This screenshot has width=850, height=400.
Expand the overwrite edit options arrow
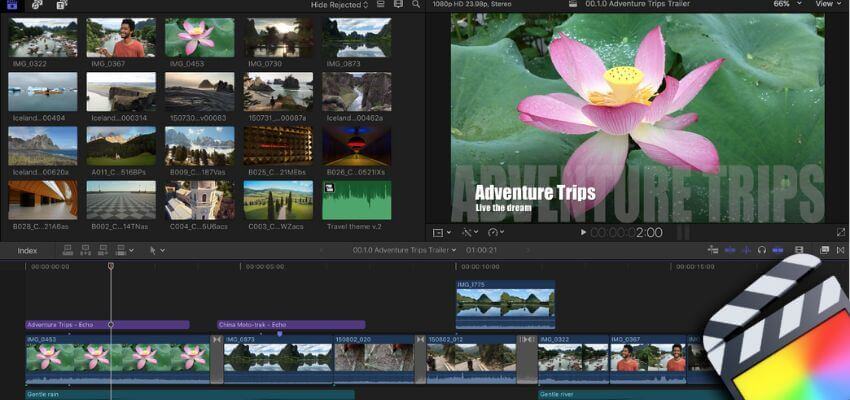point(132,250)
